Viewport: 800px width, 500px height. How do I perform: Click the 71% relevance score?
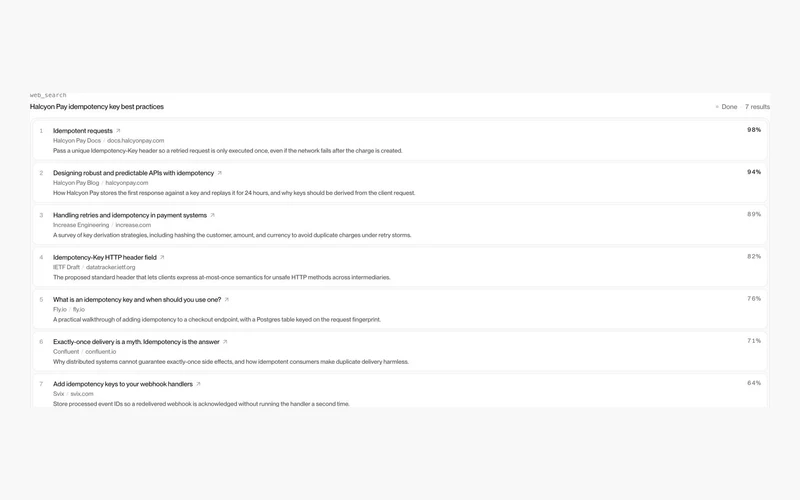[x=754, y=341]
